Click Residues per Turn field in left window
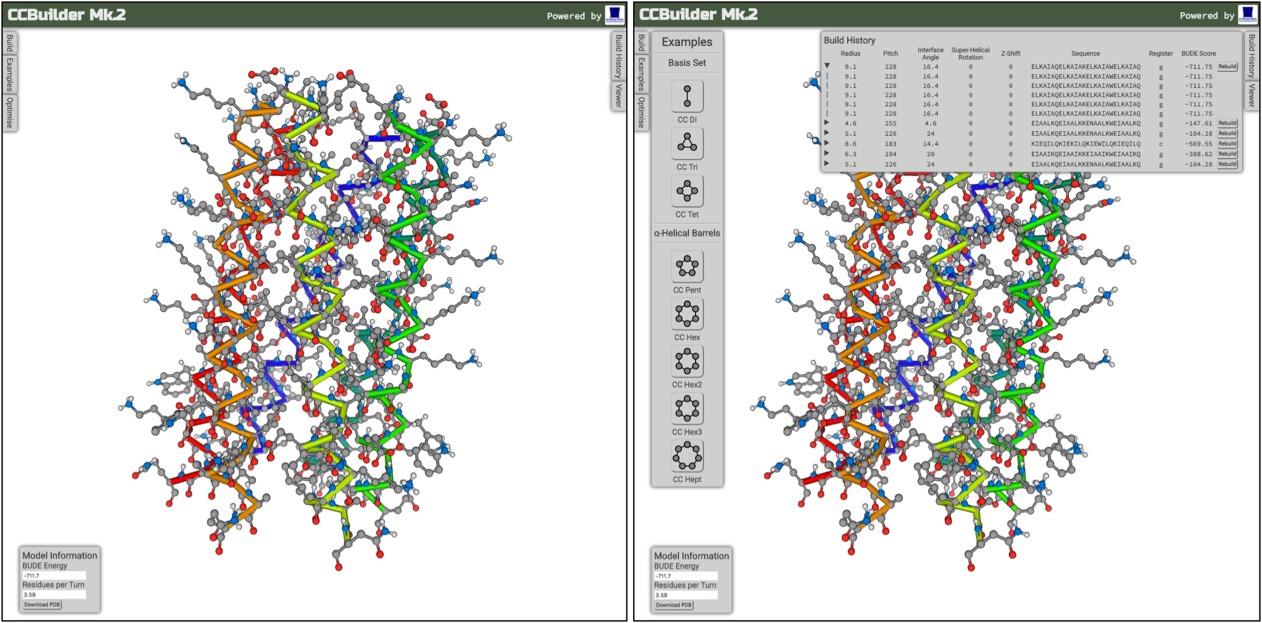This screenshot has width=1262, height=623. pos(54,595)
